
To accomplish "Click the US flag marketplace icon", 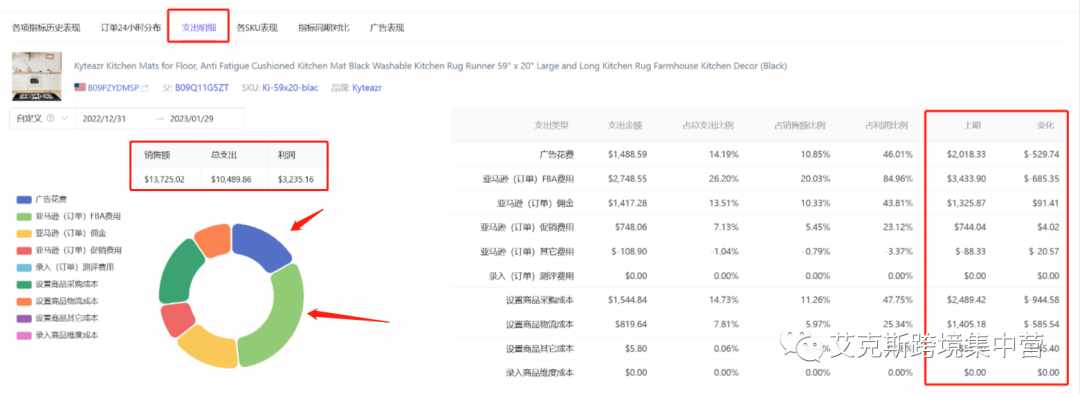I will [x=80, y=87].
